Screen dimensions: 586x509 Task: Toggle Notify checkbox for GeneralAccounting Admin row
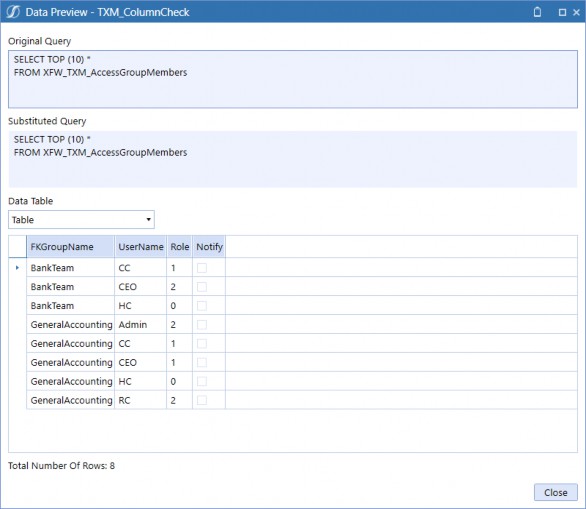[x=202, y=324]
